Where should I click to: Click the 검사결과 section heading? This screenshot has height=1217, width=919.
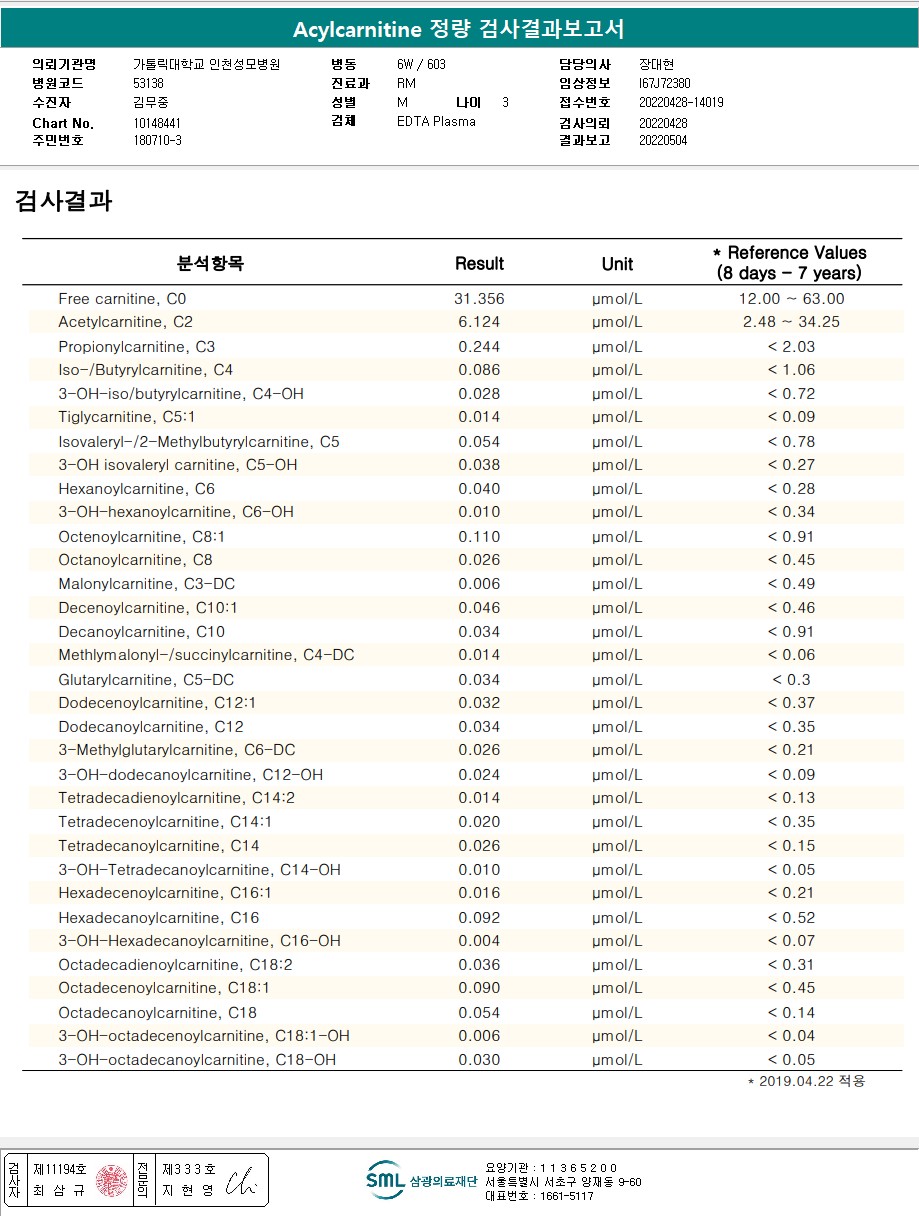pos(63,201)
